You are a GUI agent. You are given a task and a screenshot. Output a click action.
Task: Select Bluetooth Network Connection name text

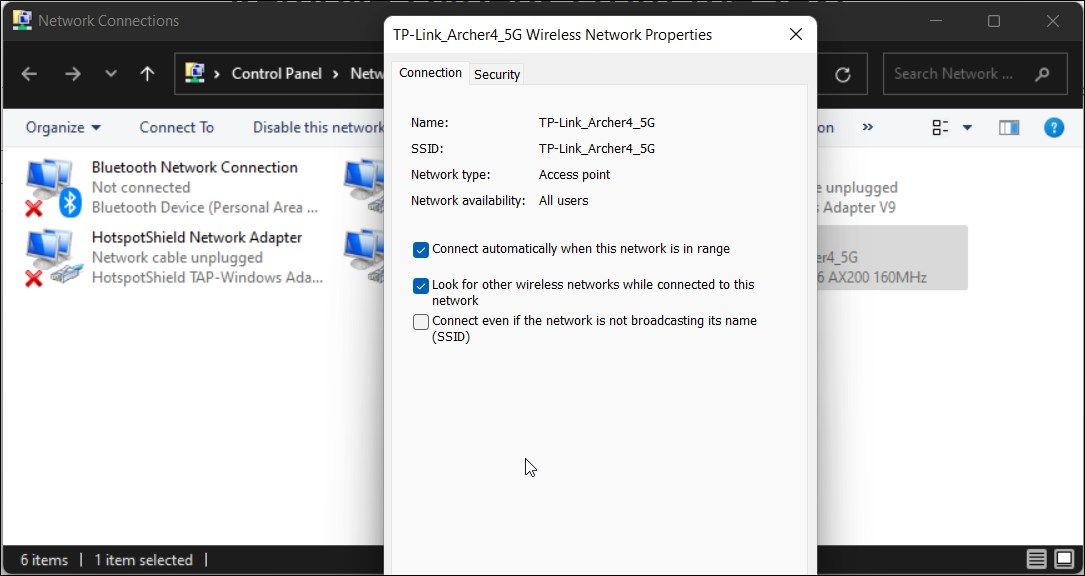[194, 168]
